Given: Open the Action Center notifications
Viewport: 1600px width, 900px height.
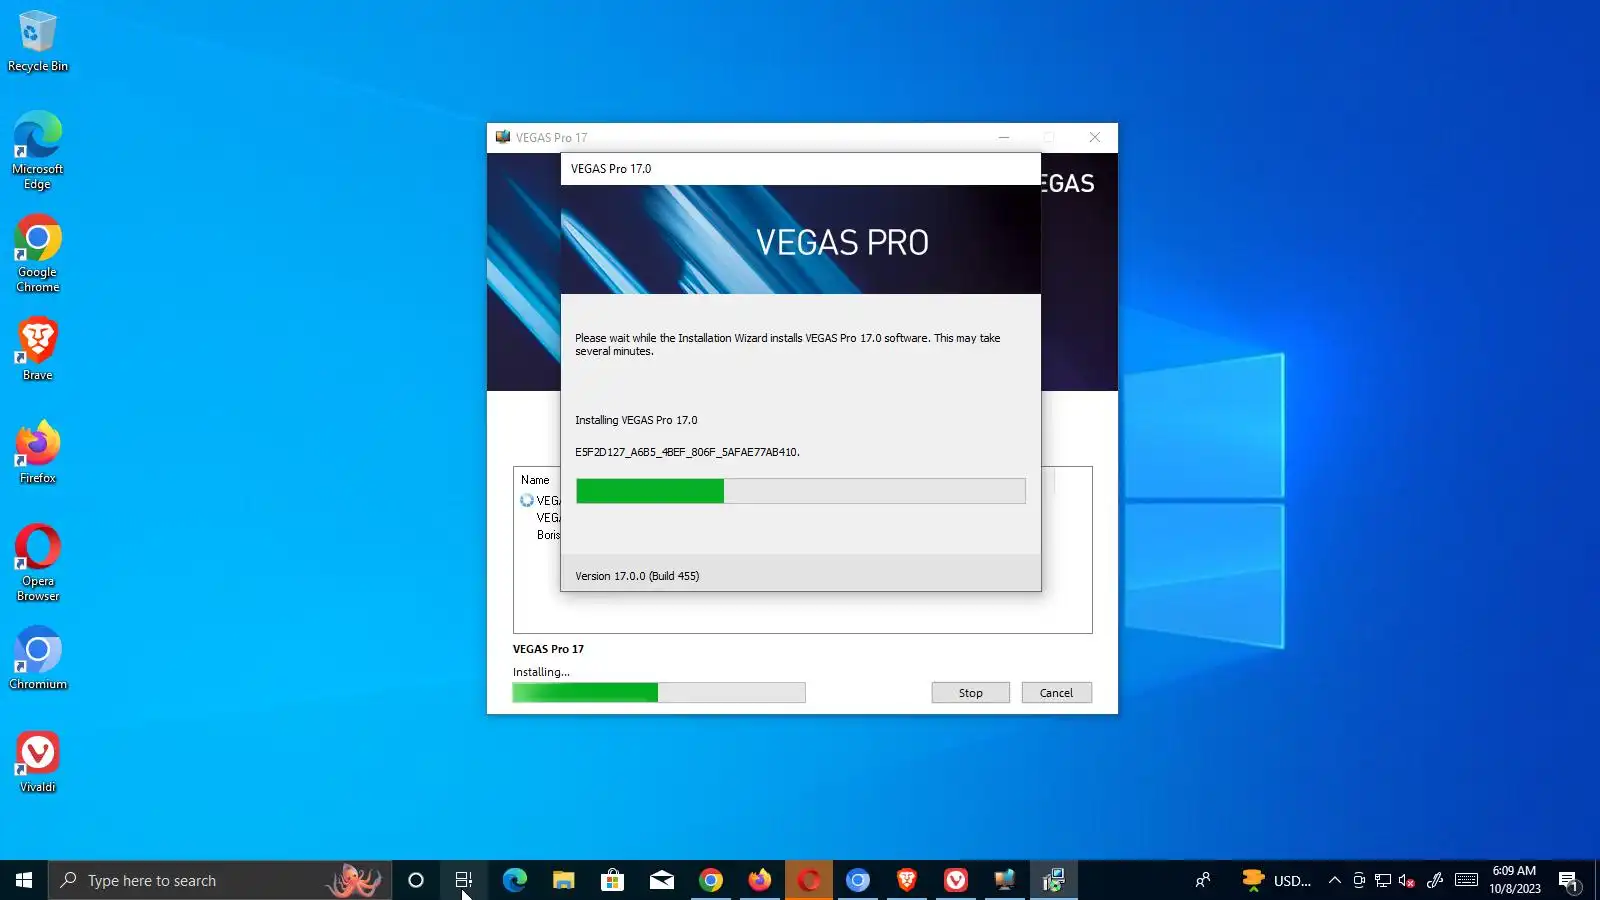Looking at the screenshot, I should tap(1569, 880).
